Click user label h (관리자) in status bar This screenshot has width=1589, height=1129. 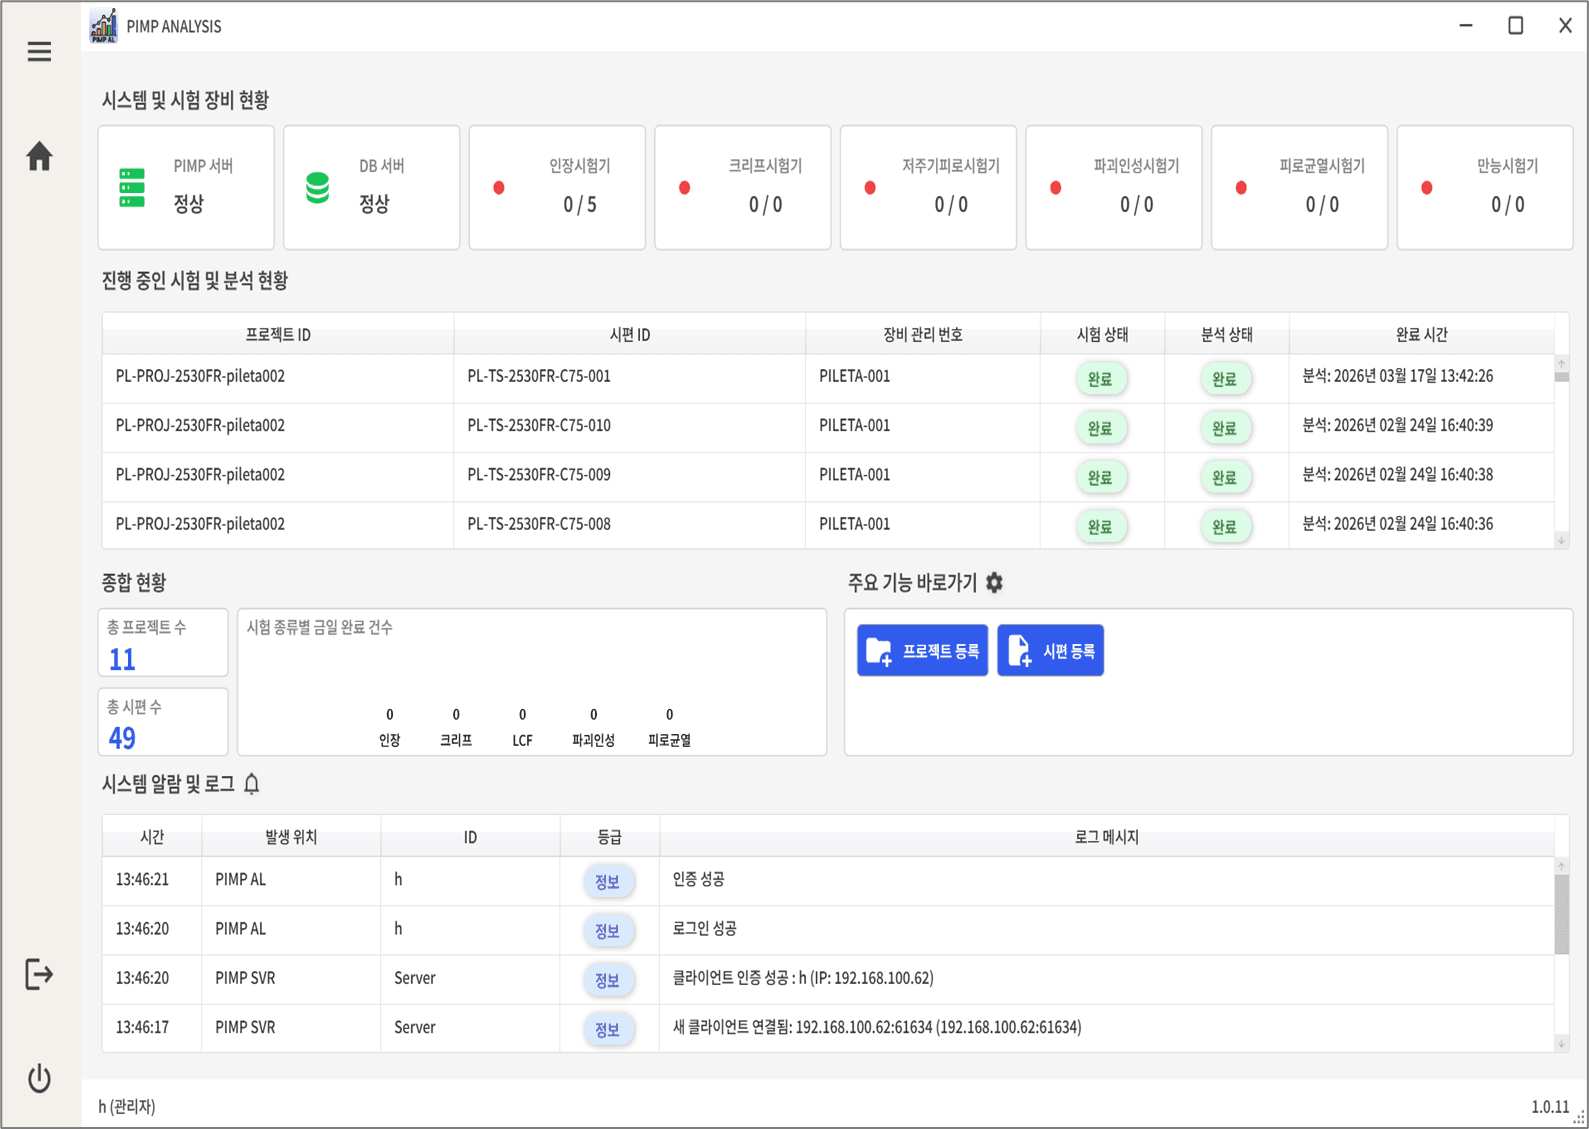(x=127, y=1106)
